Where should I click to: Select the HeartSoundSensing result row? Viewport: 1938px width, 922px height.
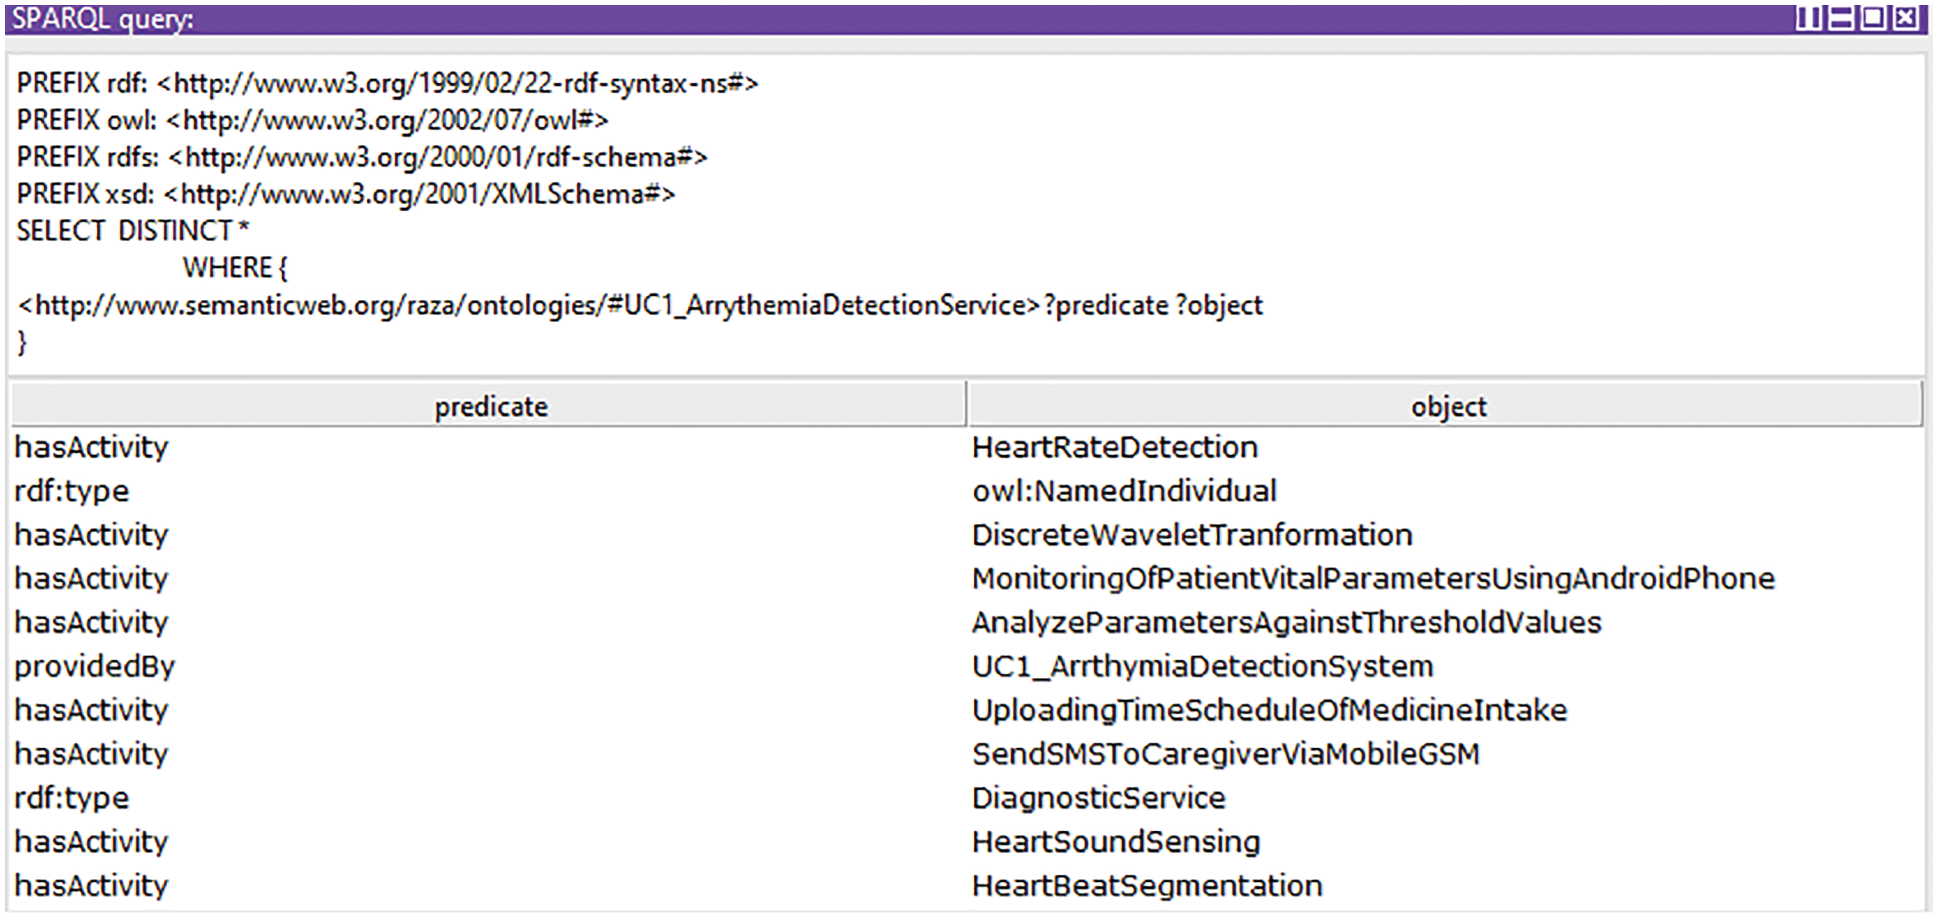(x=1115, y=842)
